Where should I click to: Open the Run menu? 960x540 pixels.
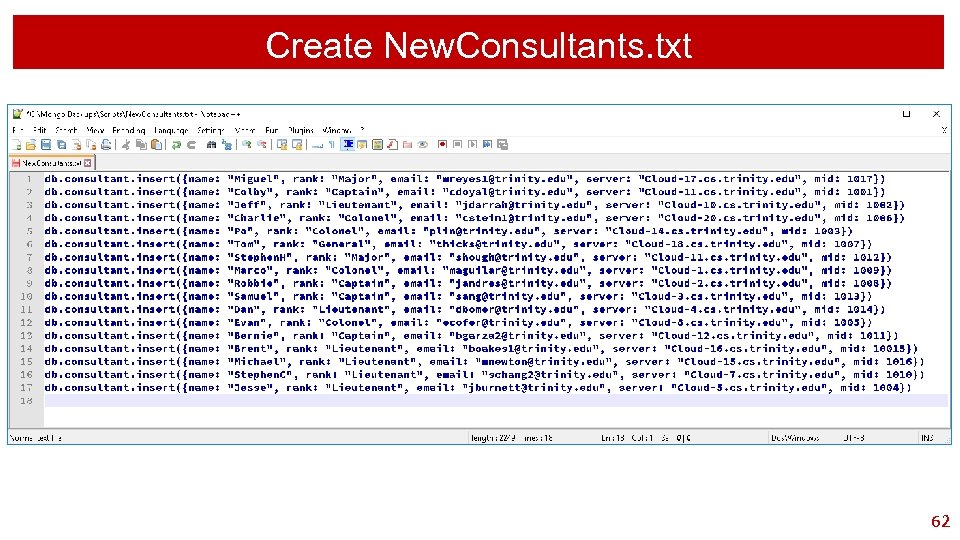pyautogui.click(x=271, y=130)
